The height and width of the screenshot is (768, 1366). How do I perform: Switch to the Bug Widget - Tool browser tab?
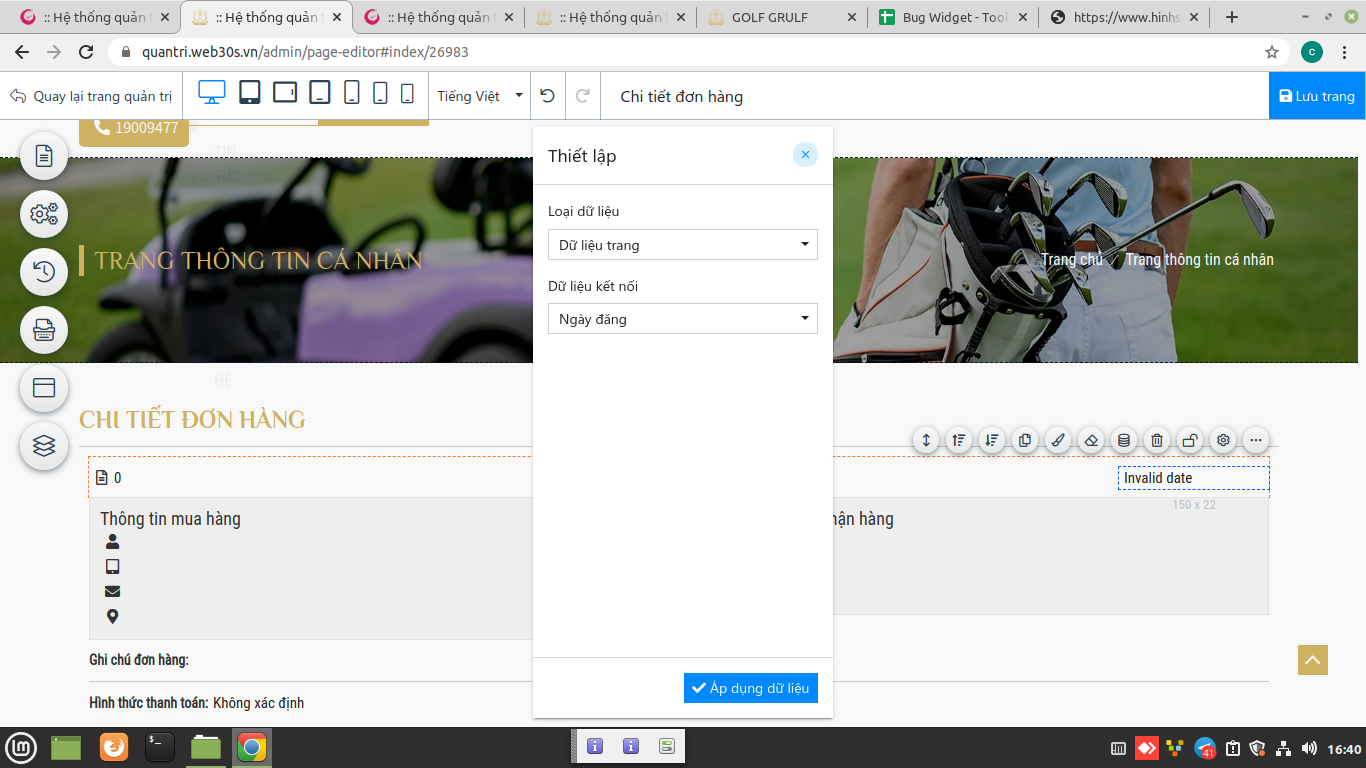click(x=954, y=17)
